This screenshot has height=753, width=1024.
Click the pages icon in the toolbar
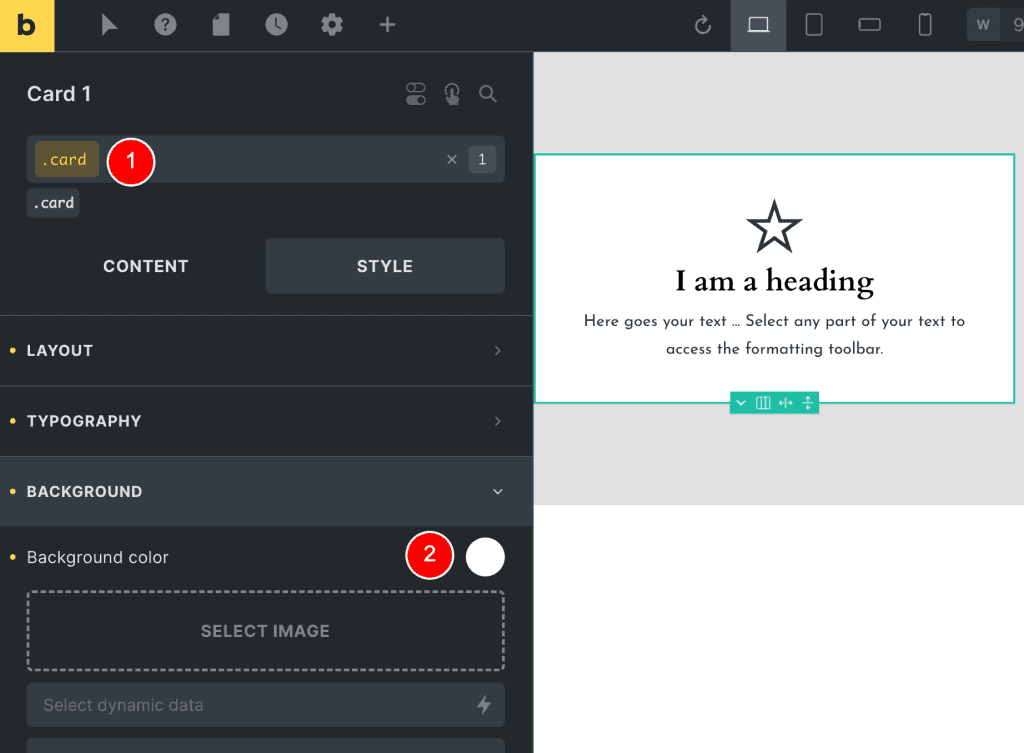click(220, 25)
